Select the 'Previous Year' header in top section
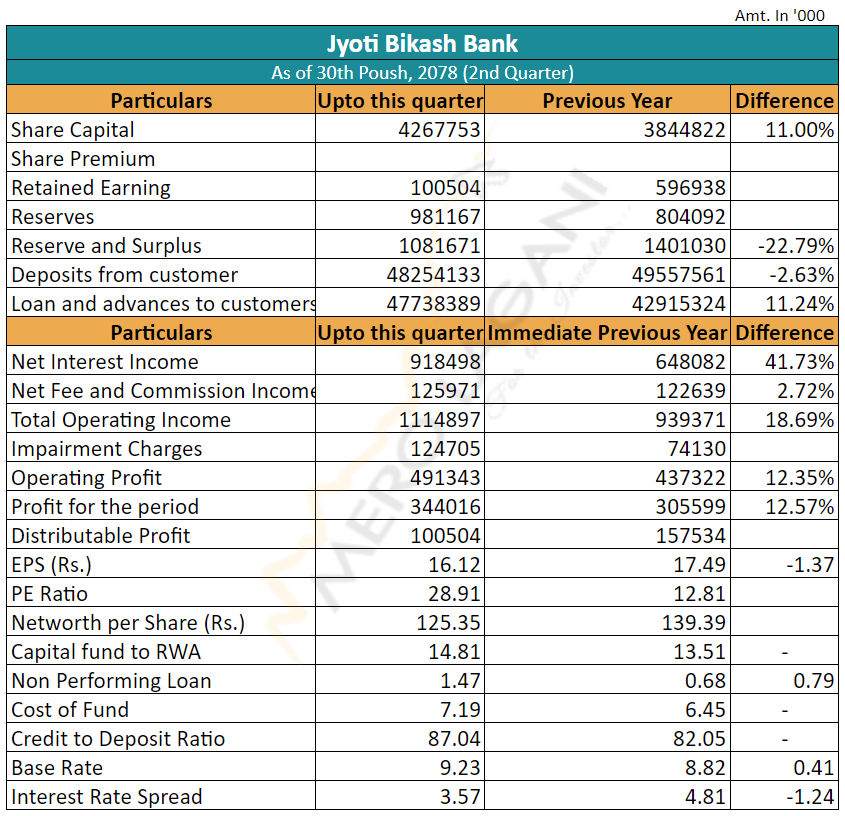This screenshot has height=816, width=845. click(607, 101)
